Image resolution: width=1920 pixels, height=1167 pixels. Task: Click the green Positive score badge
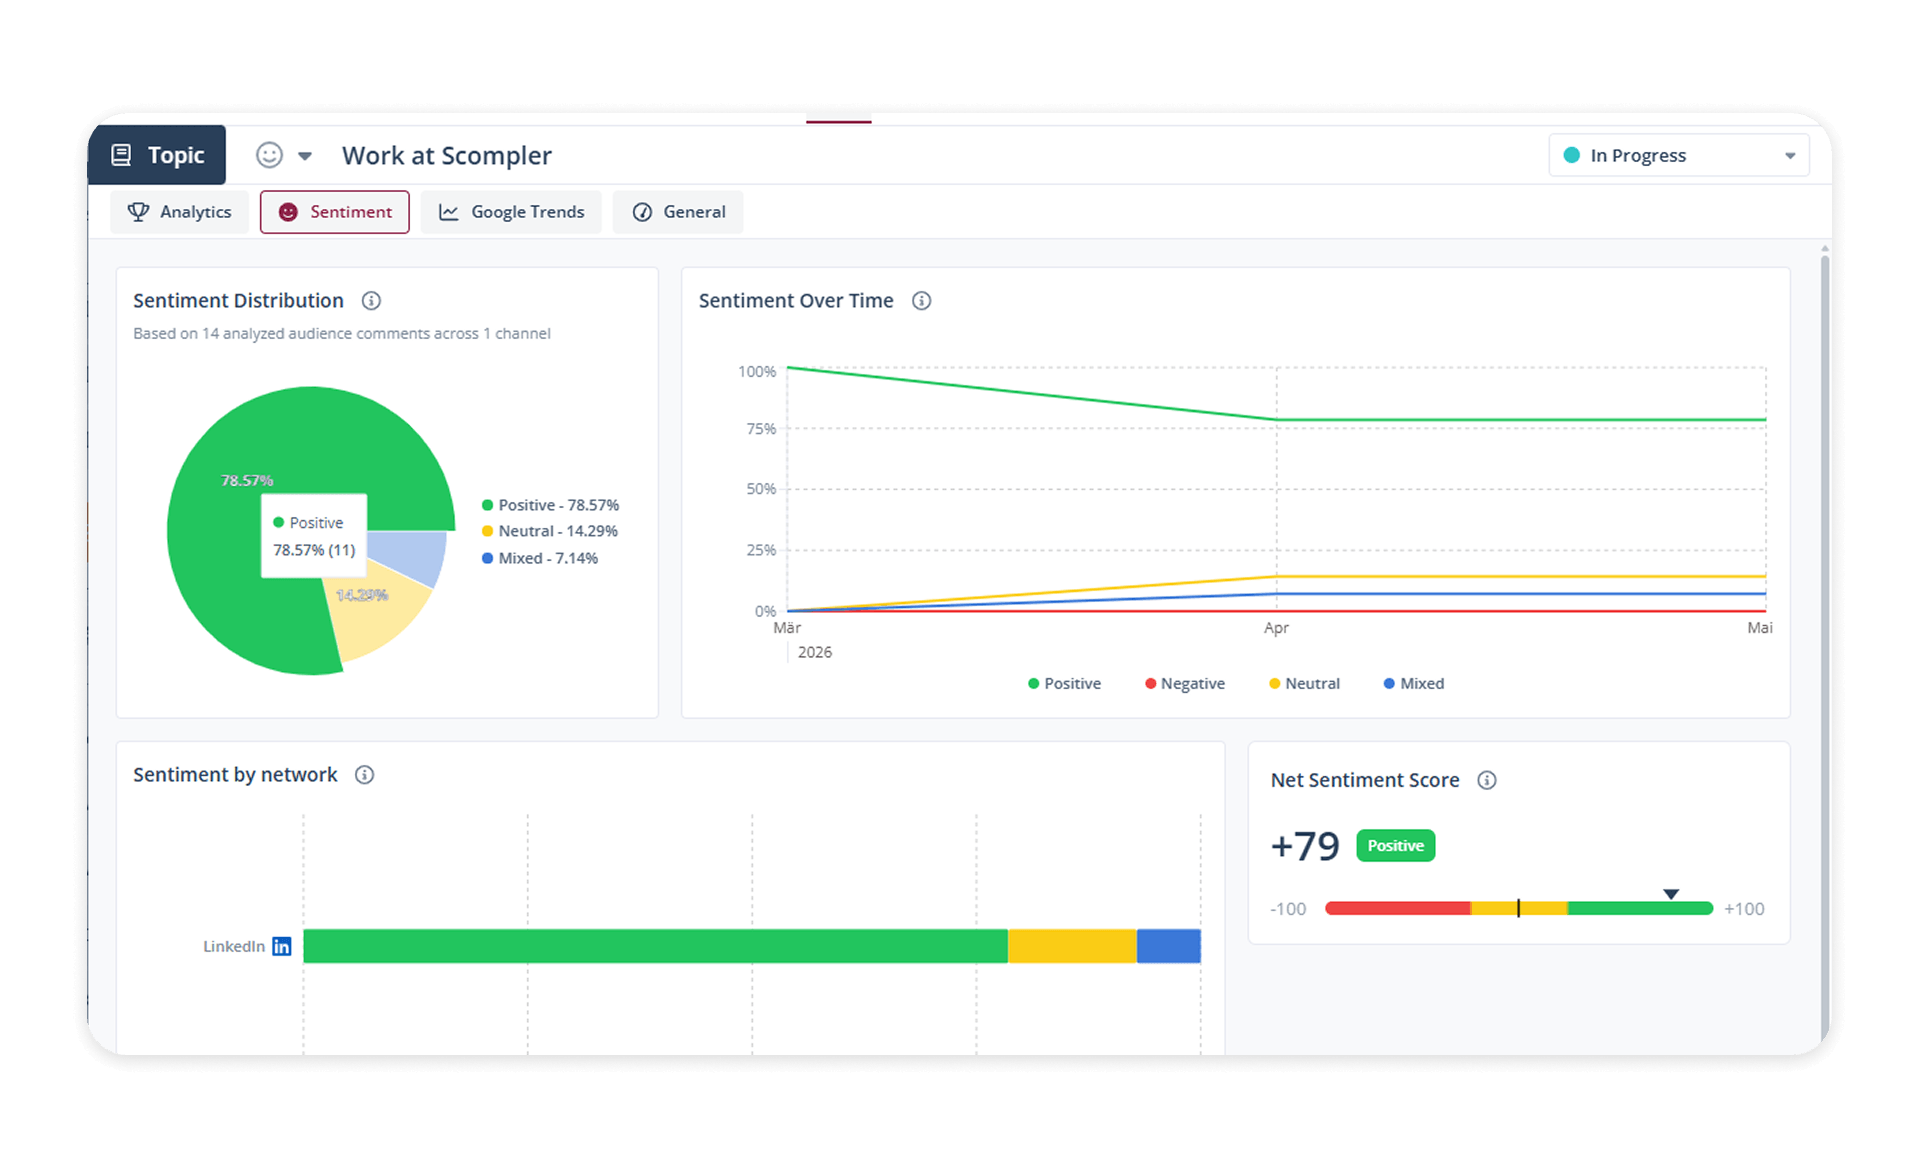[x=1395, y=846]
